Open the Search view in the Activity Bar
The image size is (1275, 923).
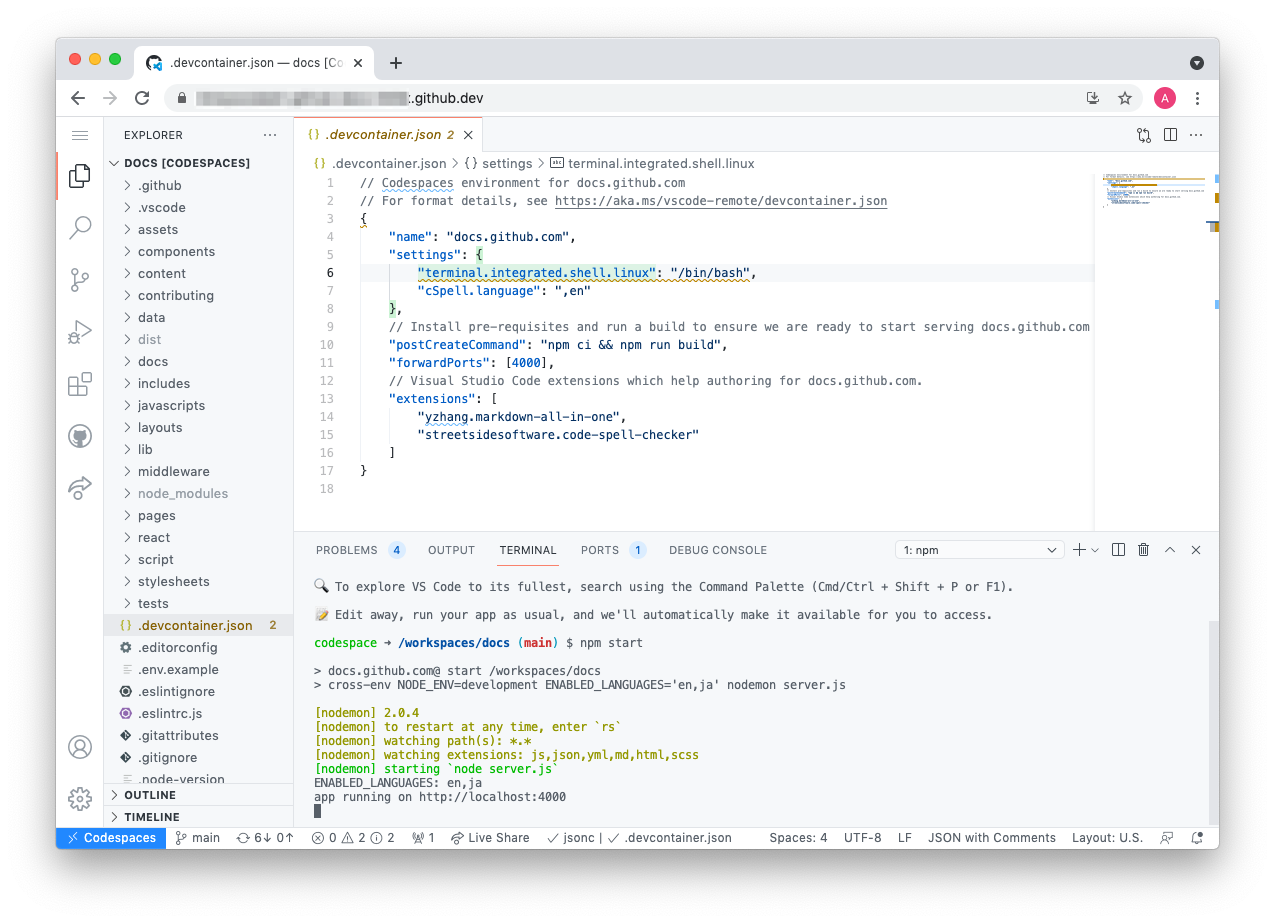[80, 228]
